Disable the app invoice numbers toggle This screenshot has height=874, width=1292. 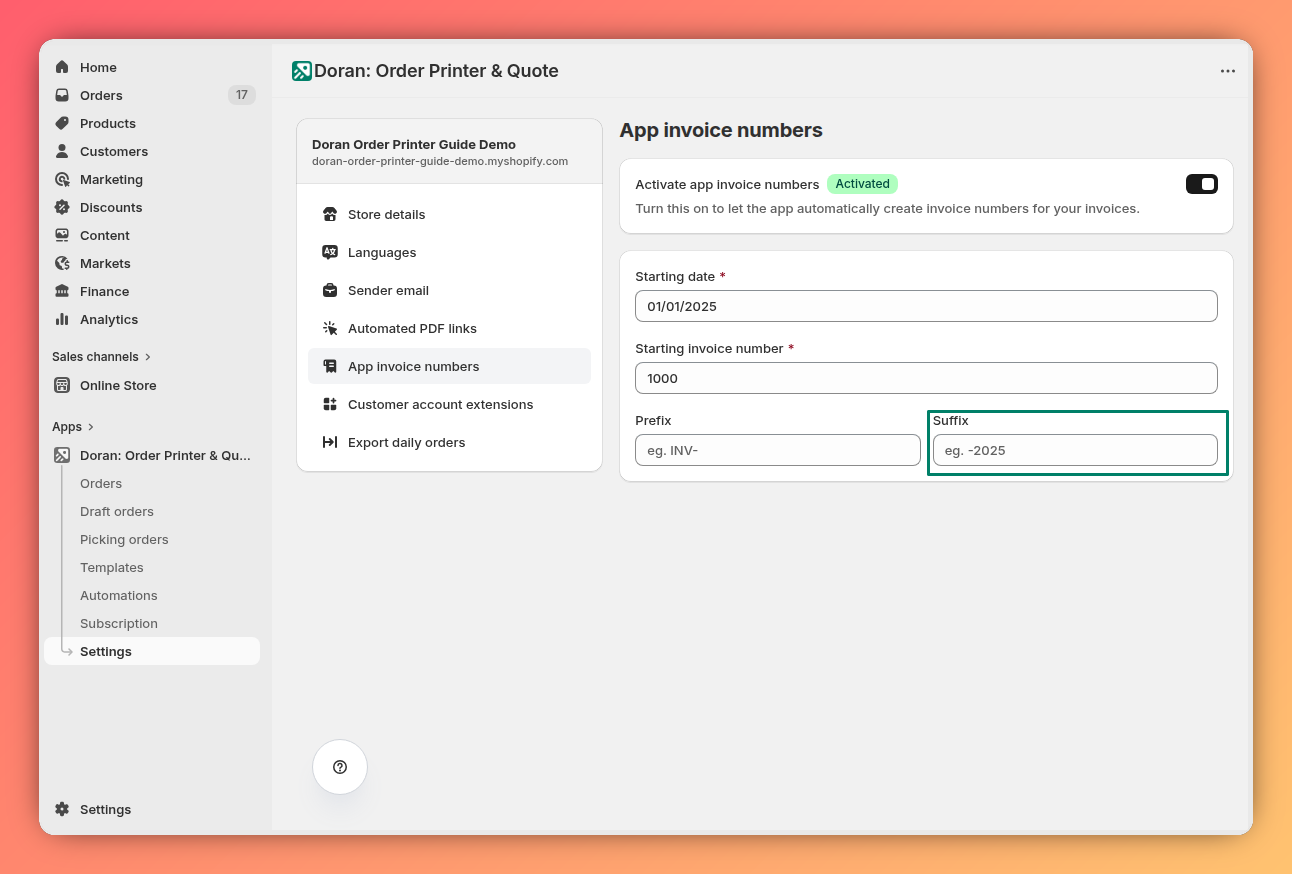[x=1202, y=184]
